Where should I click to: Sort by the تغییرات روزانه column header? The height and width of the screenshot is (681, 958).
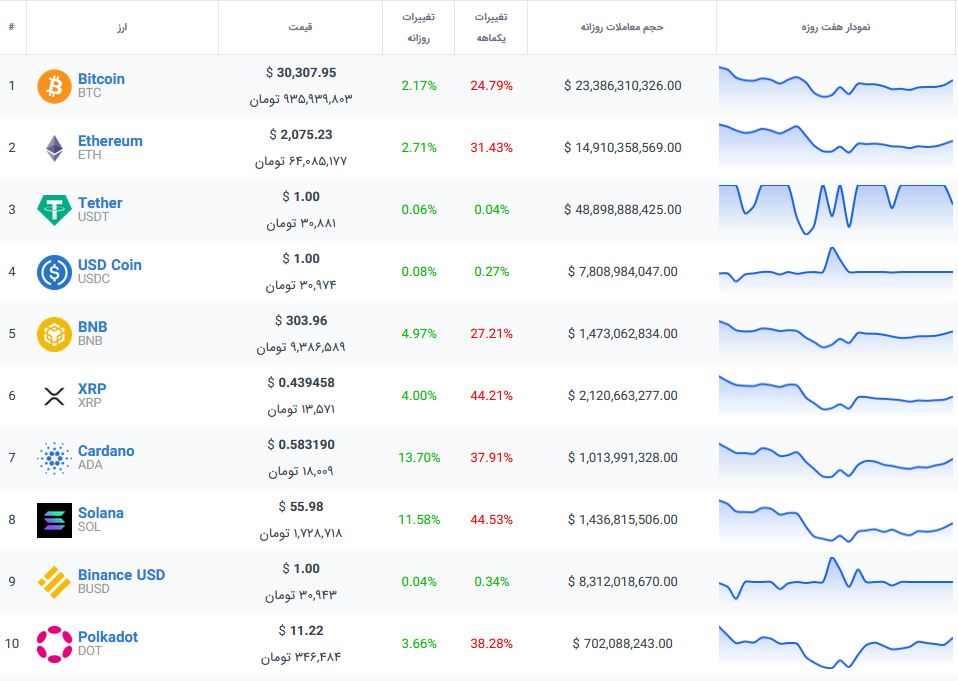tap(419, 27)
